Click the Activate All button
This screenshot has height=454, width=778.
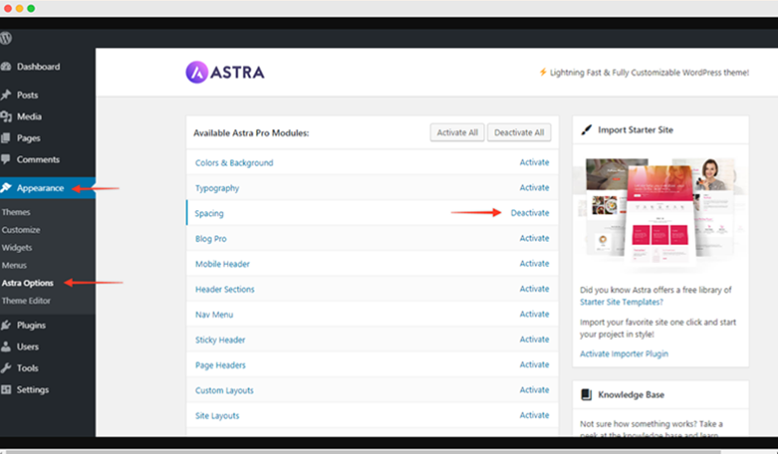[457, 132]
